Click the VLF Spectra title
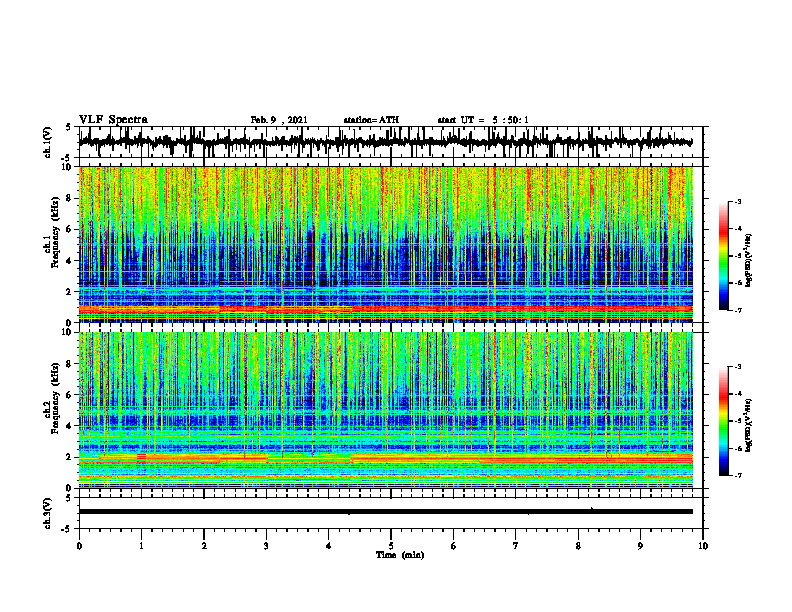 tap(113, 120)
